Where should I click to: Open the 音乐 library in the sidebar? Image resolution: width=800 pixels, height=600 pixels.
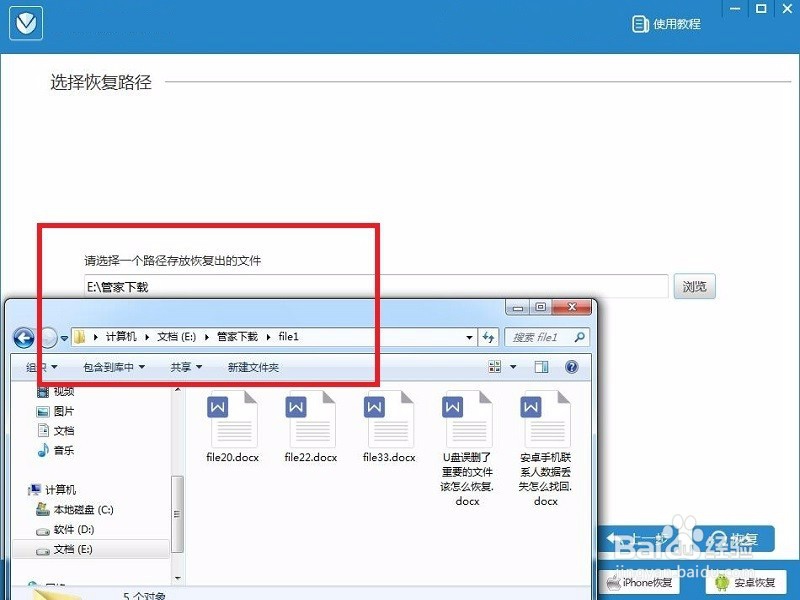coord(62,450)
